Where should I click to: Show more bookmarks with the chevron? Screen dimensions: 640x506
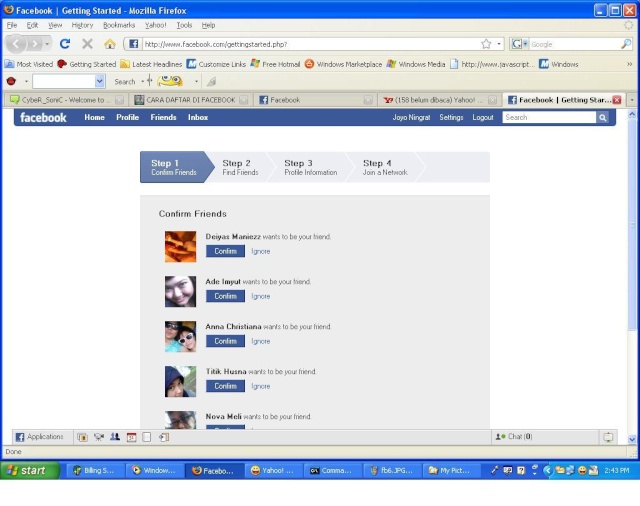pos(629,64)
